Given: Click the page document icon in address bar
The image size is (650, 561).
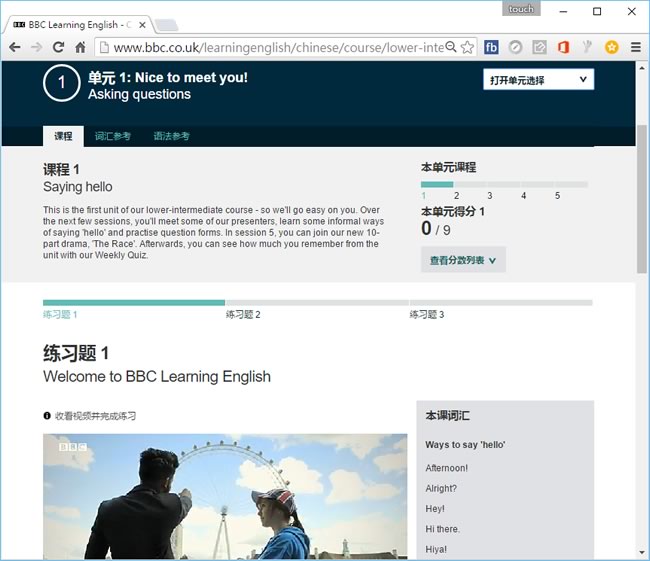Looking at the screenshot, I should point(104,47).
